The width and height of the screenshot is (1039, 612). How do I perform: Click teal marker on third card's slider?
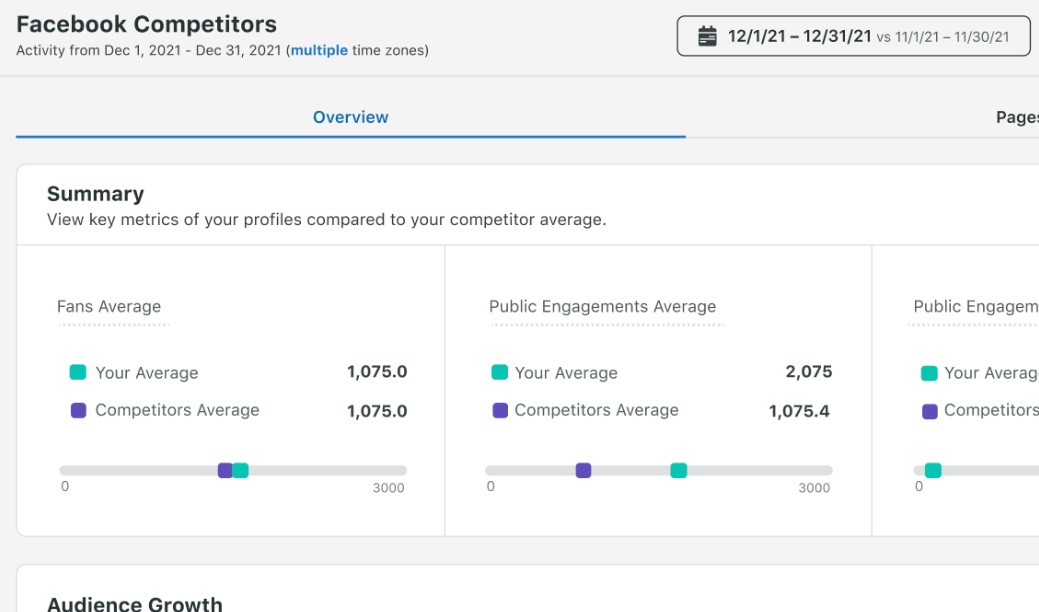933,470
